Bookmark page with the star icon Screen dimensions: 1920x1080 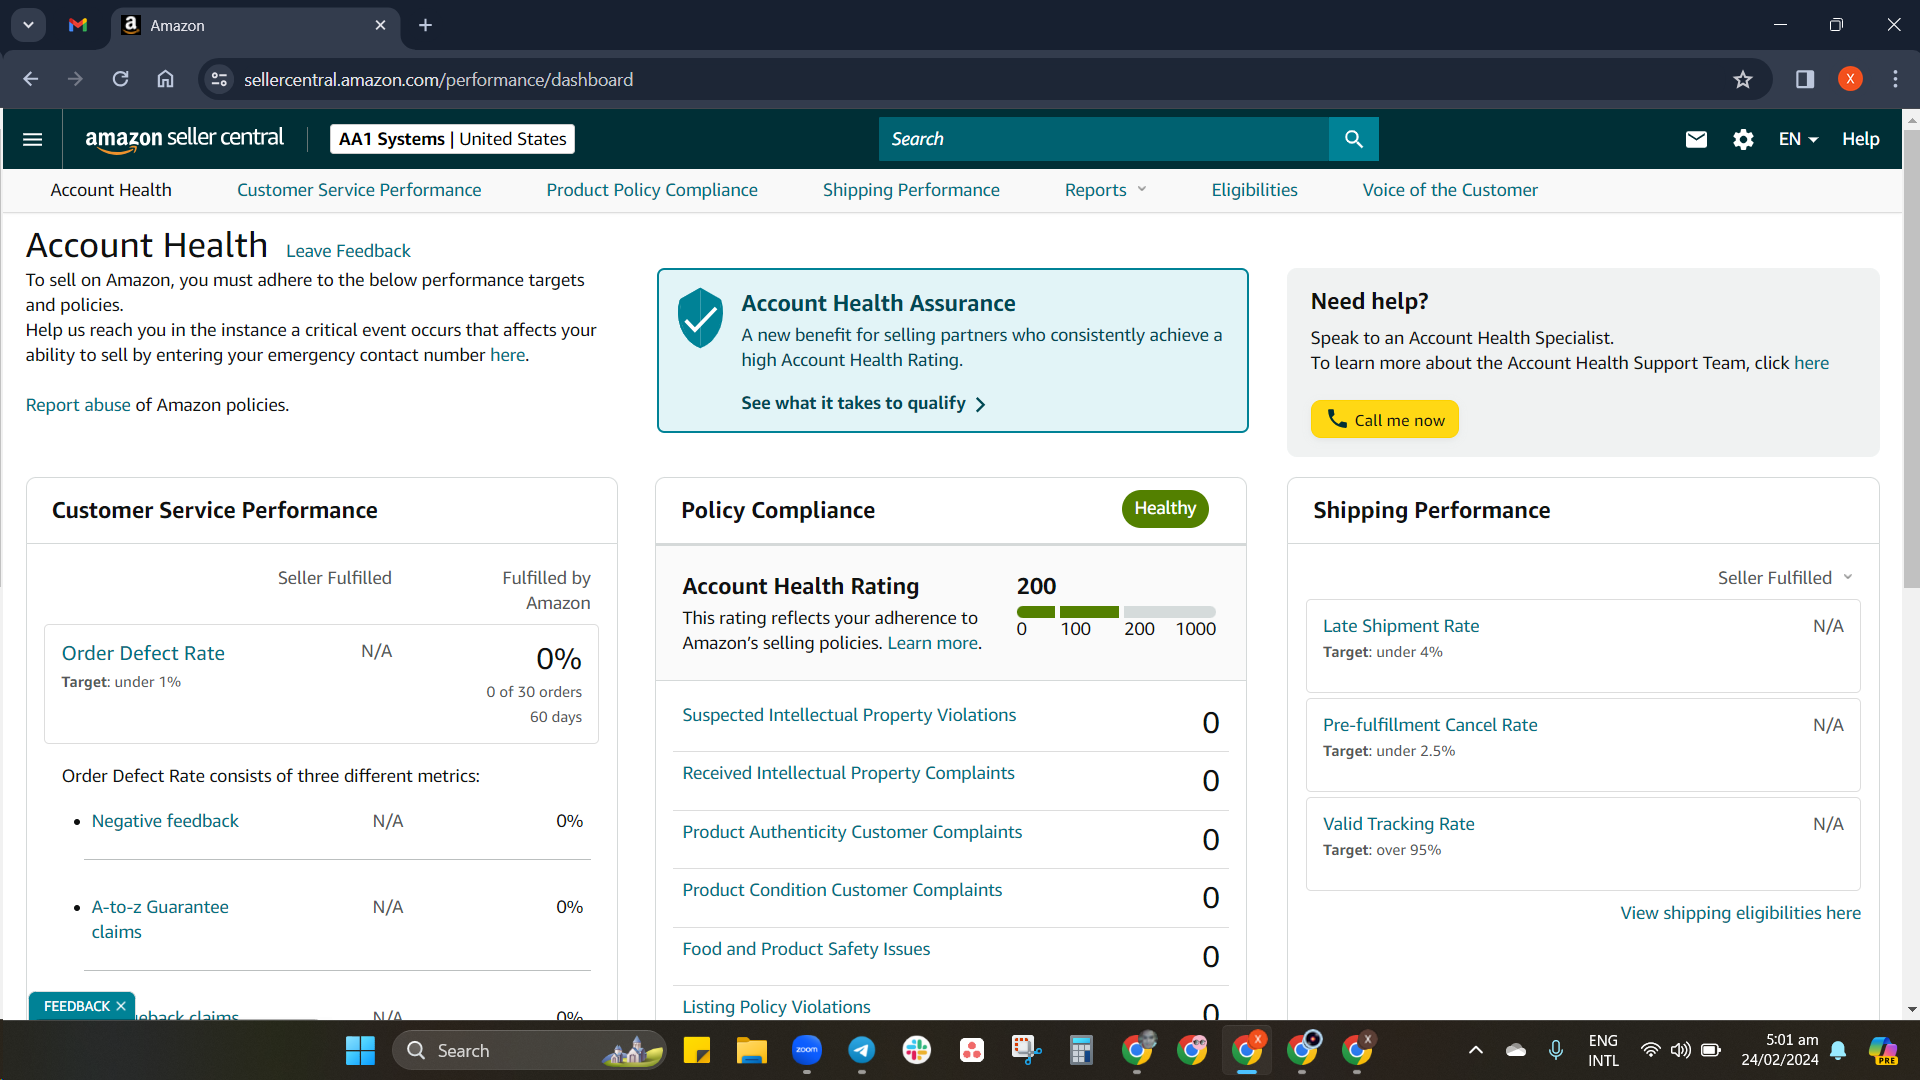[x=1743, y=79]
